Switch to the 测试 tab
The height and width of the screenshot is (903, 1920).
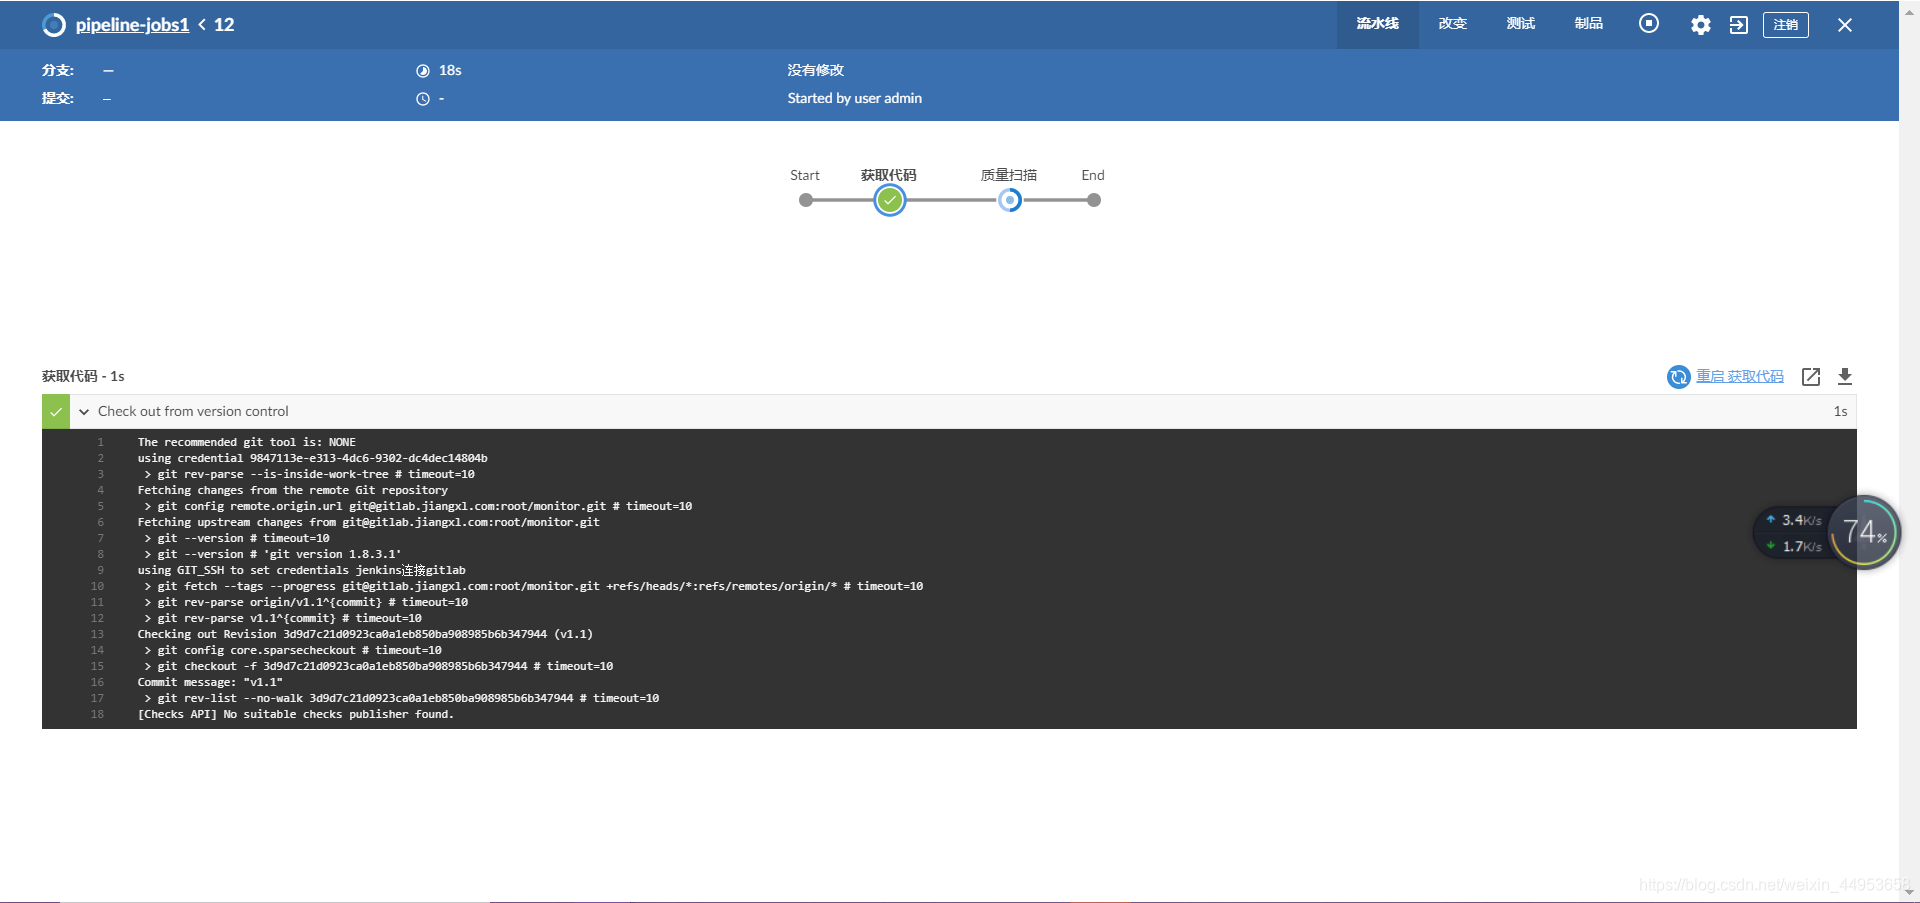pyautogui.click(x=1520, y=24)
